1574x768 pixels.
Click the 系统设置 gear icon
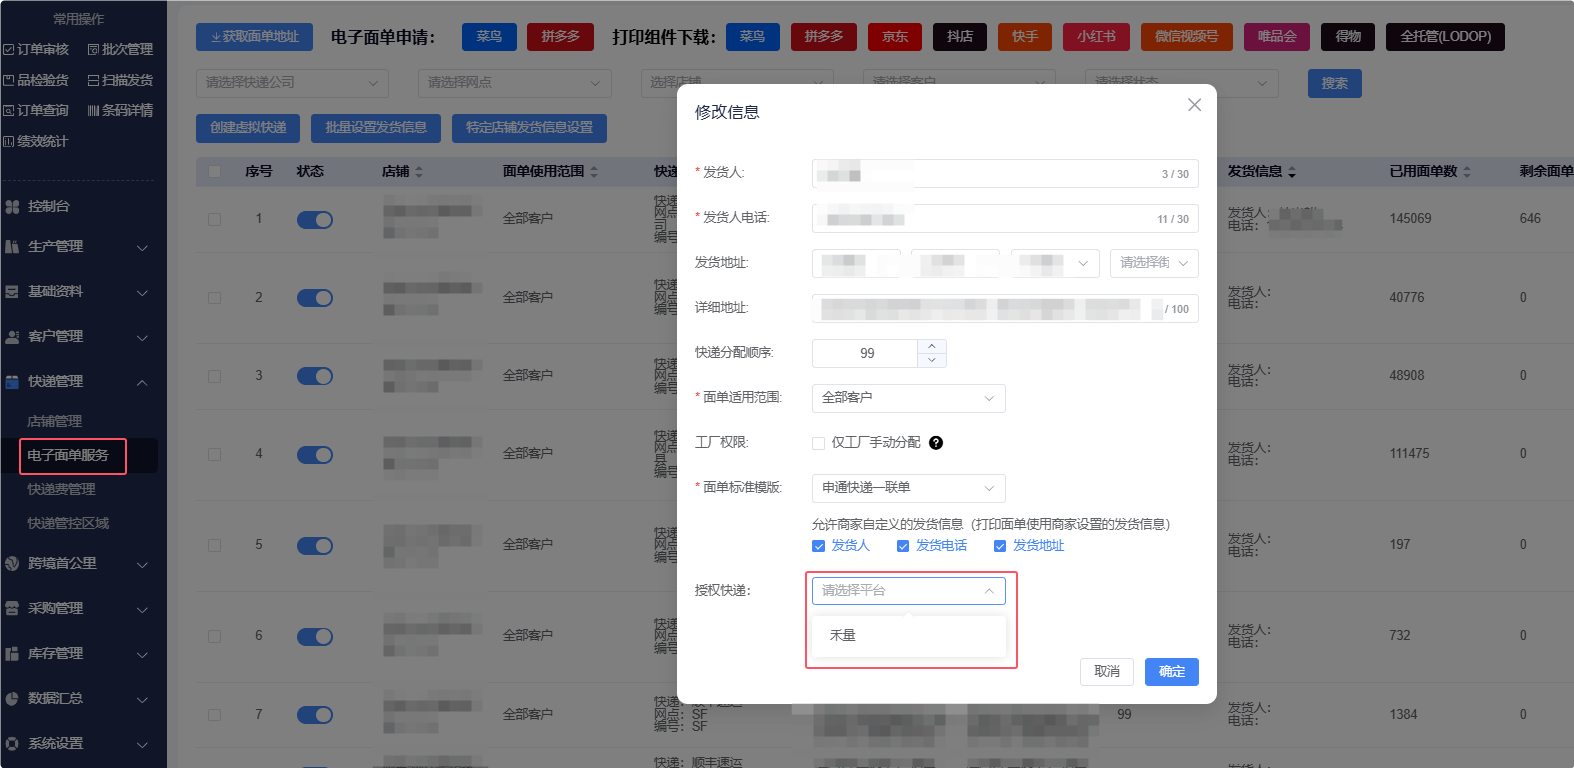tap(12, 744)
